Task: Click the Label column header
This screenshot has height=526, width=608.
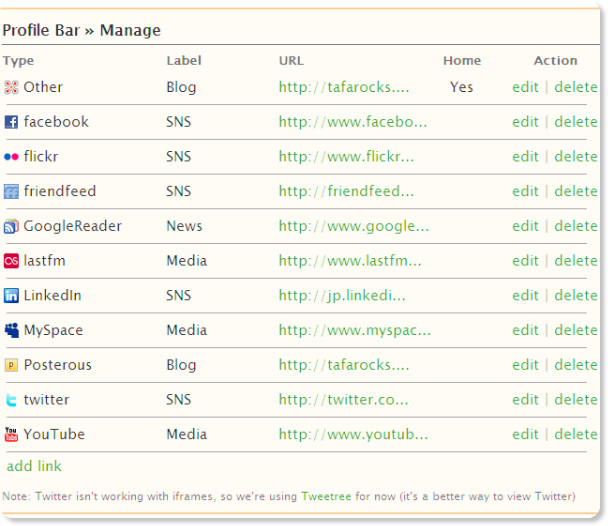Action: pyautogui.click(x=184, y=61)
